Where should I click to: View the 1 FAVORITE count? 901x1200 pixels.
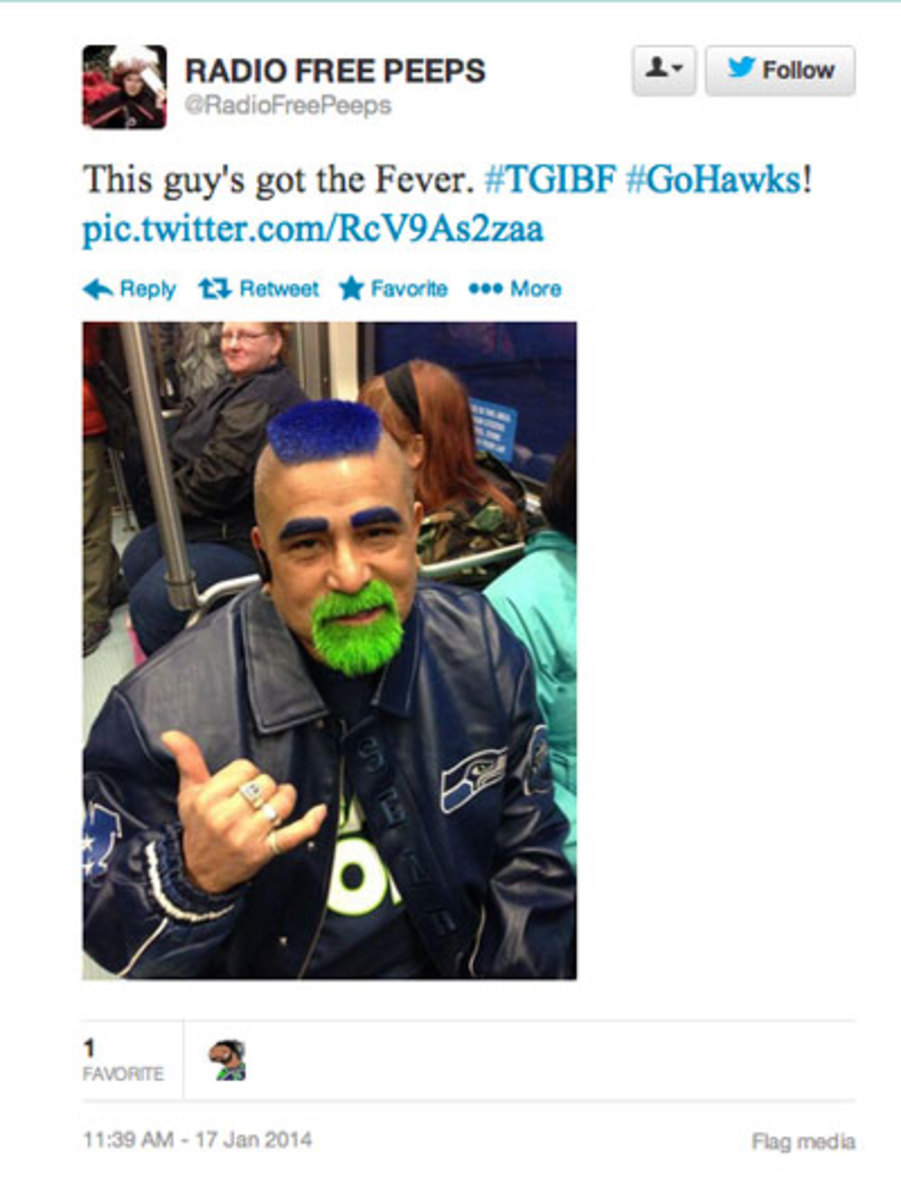coord(123,1060)
